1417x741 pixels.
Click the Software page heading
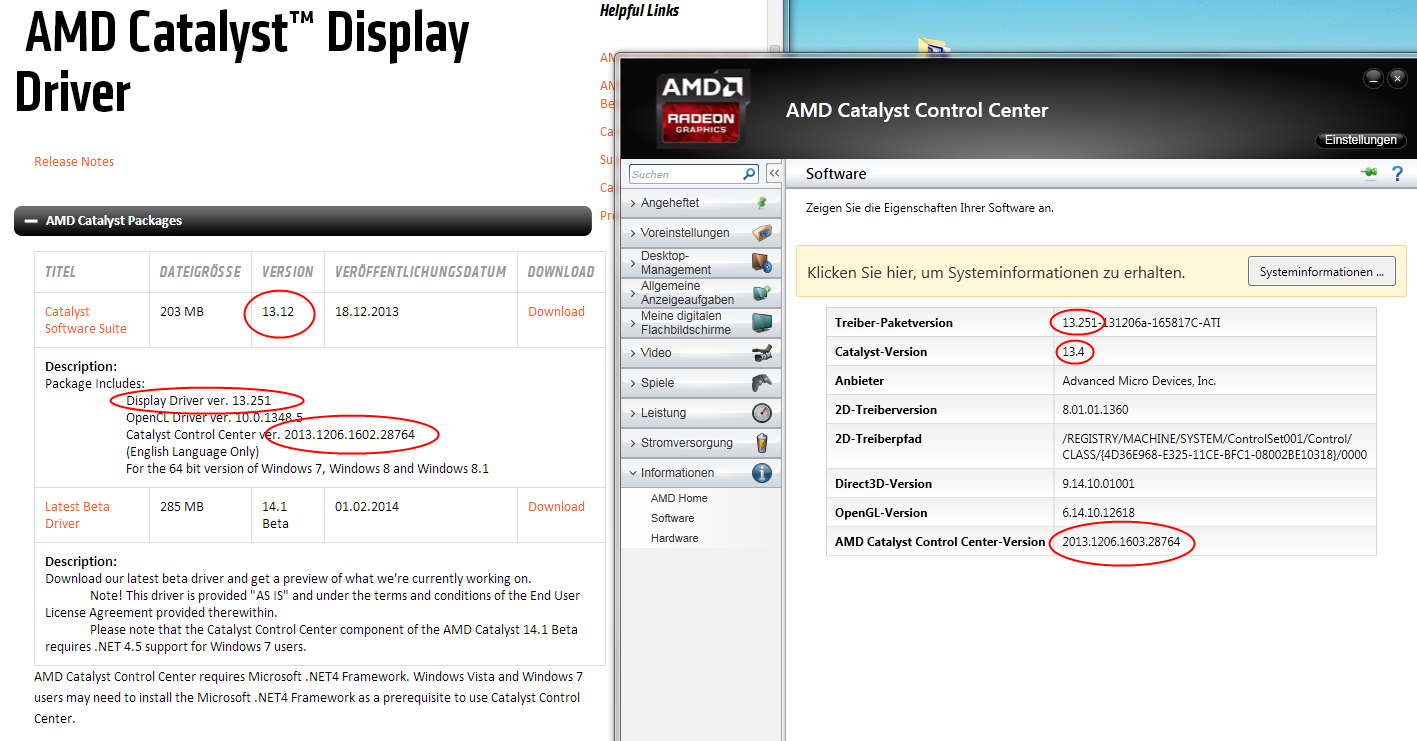click(x=836, y=173)
